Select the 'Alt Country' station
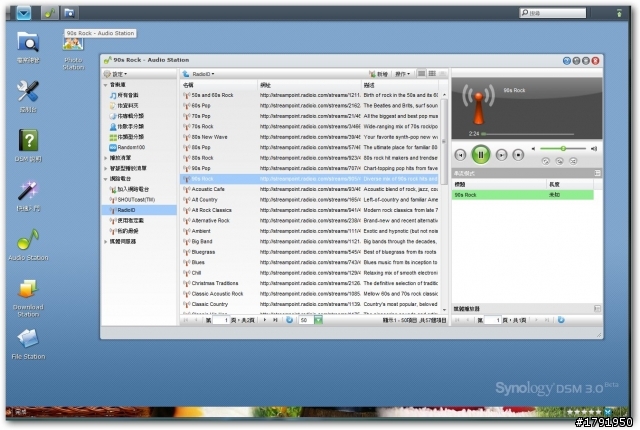 [x=310, y=200]
